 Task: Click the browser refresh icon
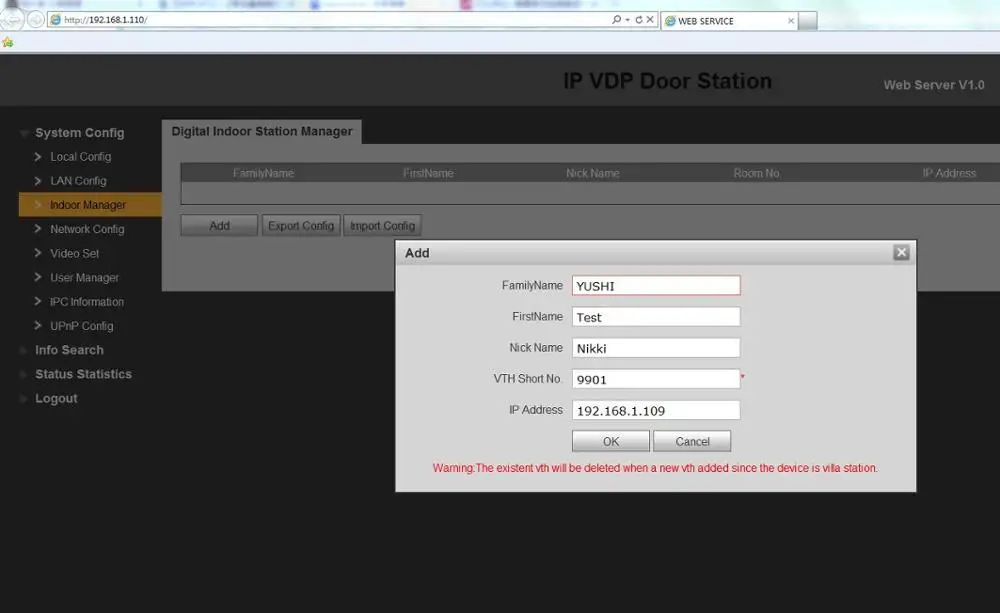coord(638,20)
